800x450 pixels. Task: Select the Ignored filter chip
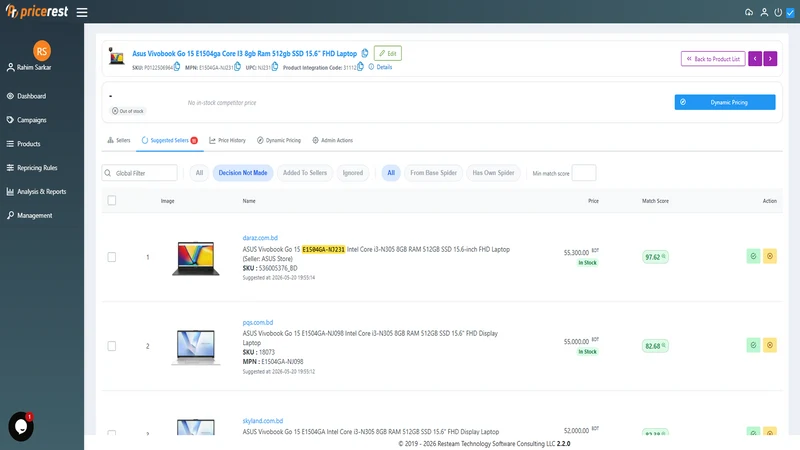[x=353, y=173]
